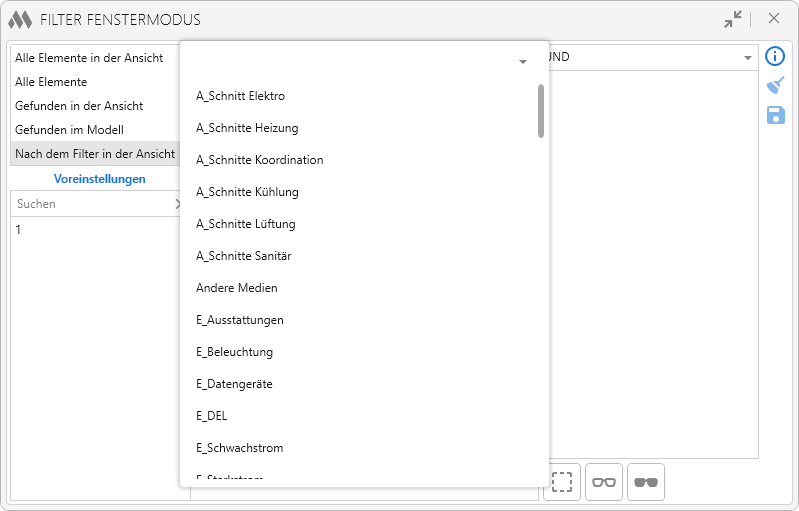Viewport: 799px width, 511px height.
Task: Click the broom clear-filter icon
Action: click(775, 86)
